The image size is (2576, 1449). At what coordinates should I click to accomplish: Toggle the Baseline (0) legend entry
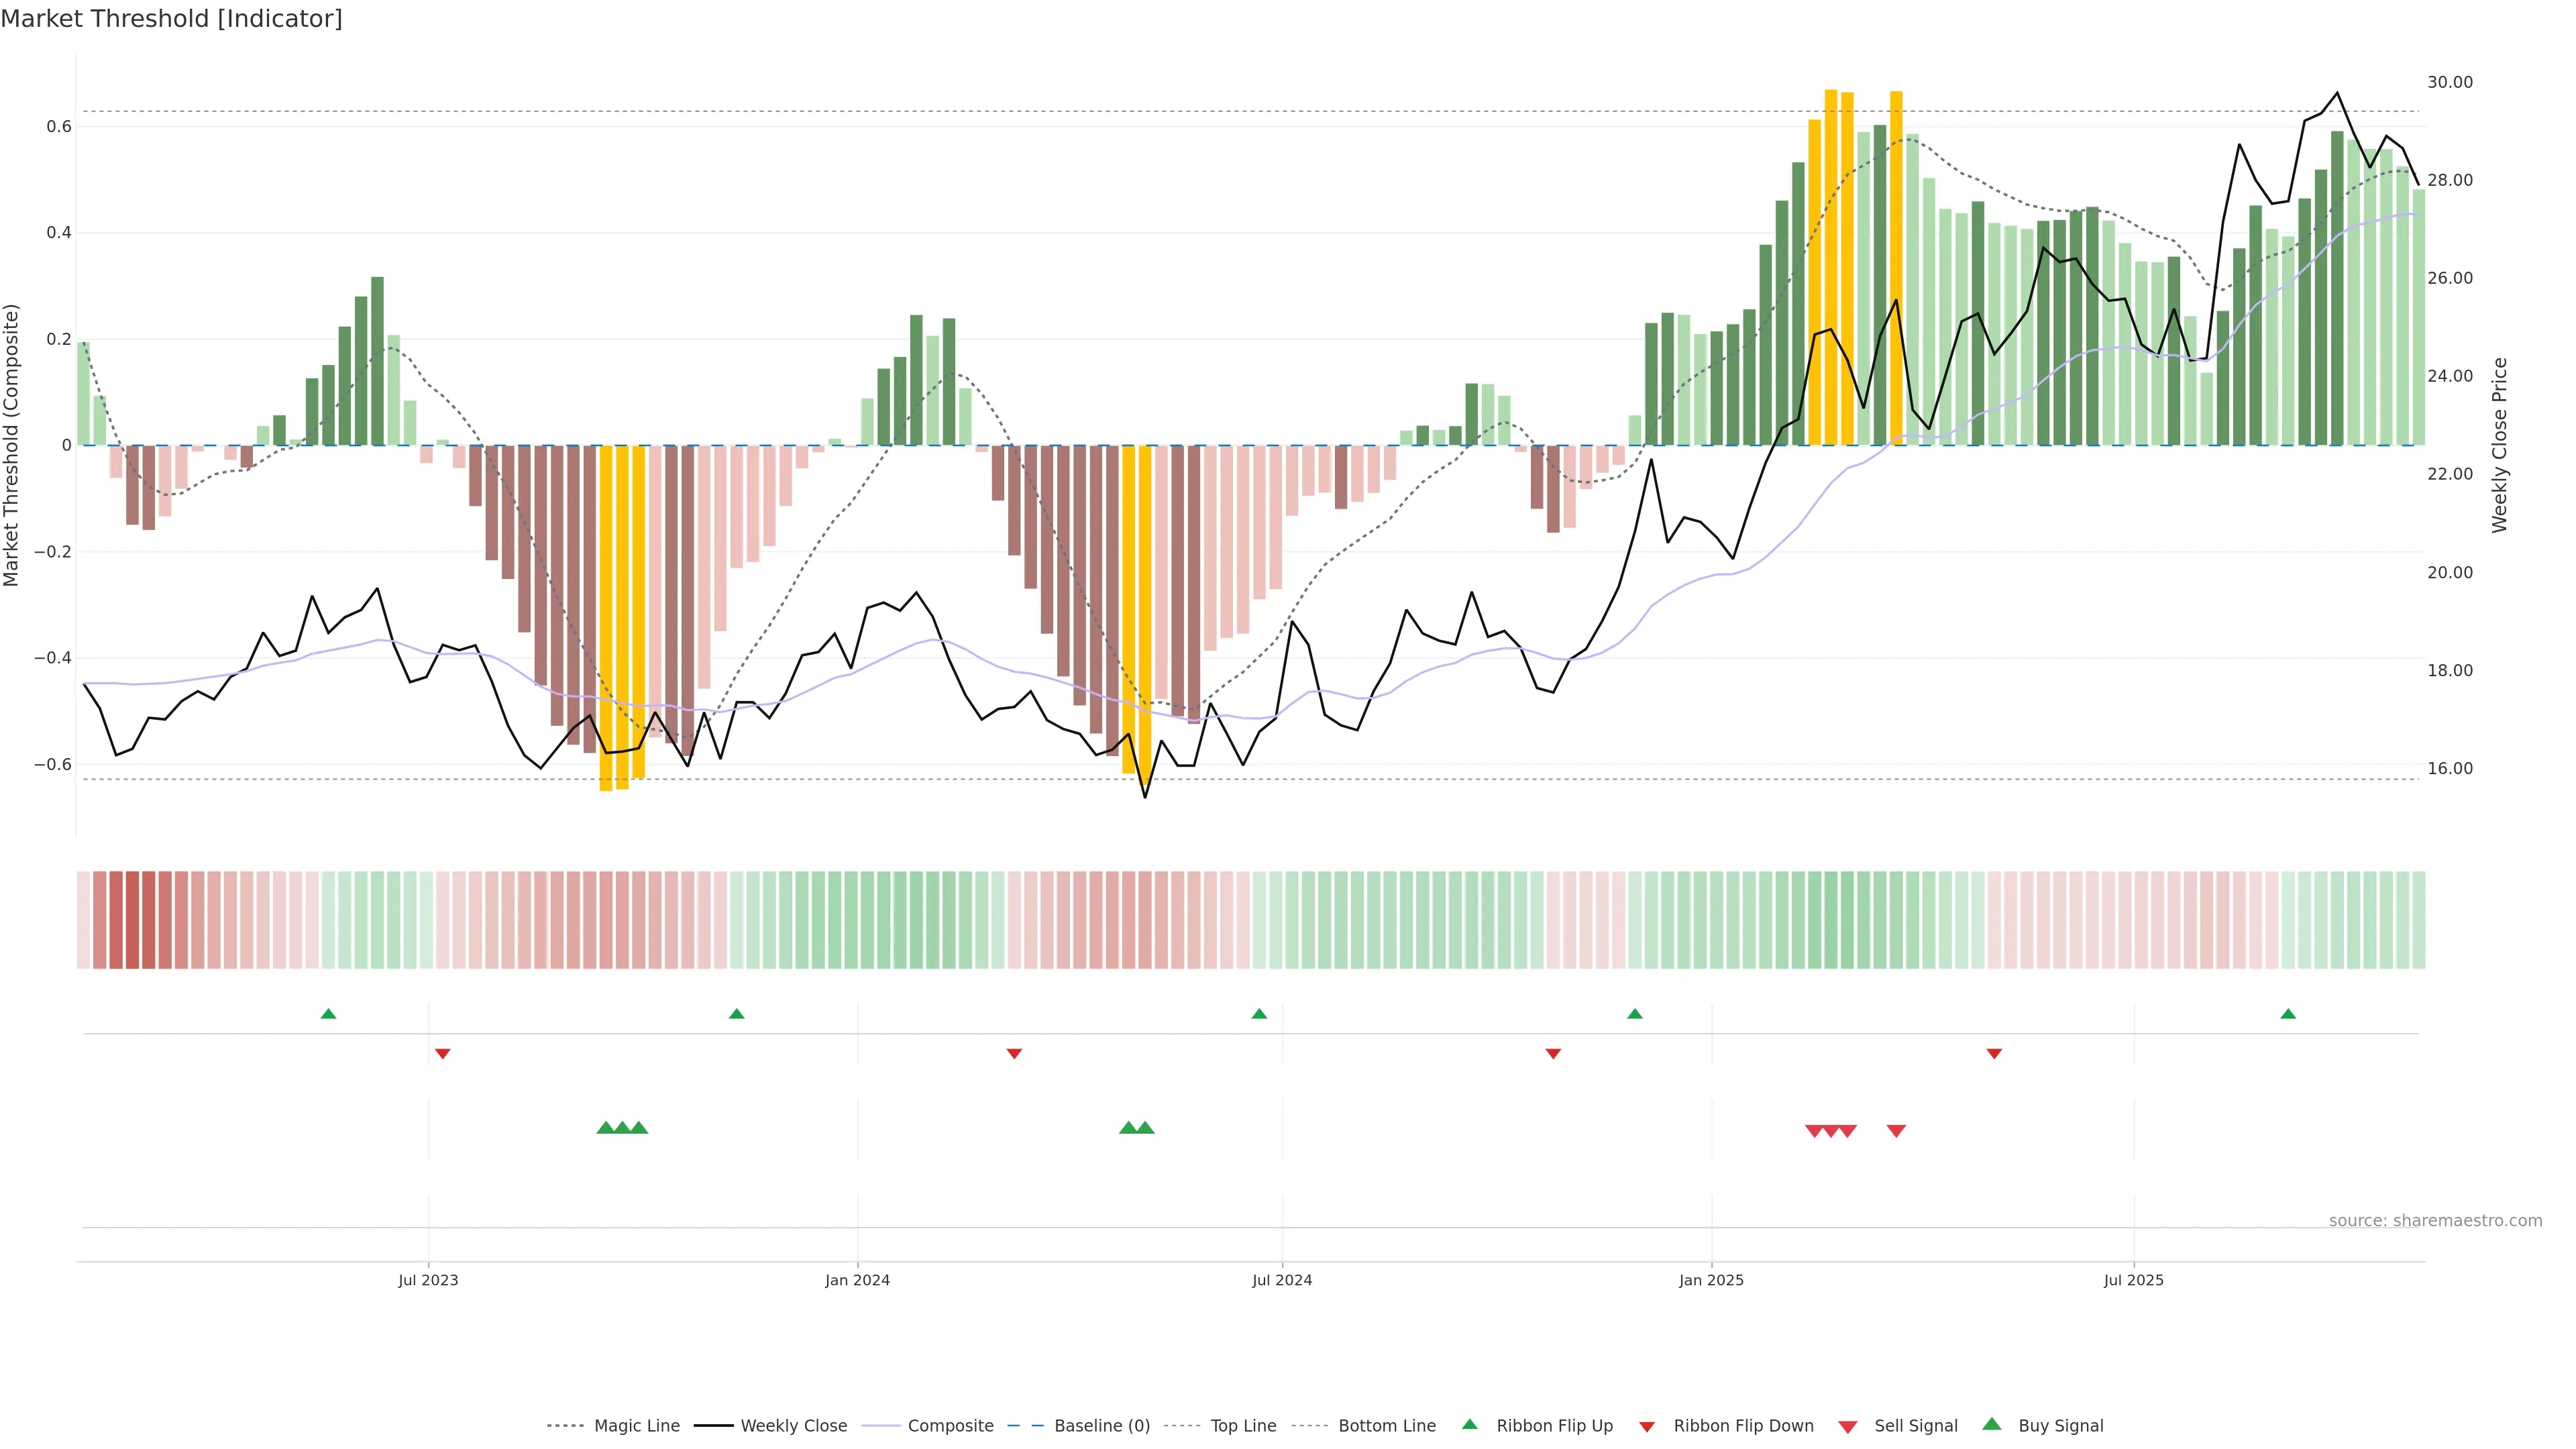(1102, 1426)
